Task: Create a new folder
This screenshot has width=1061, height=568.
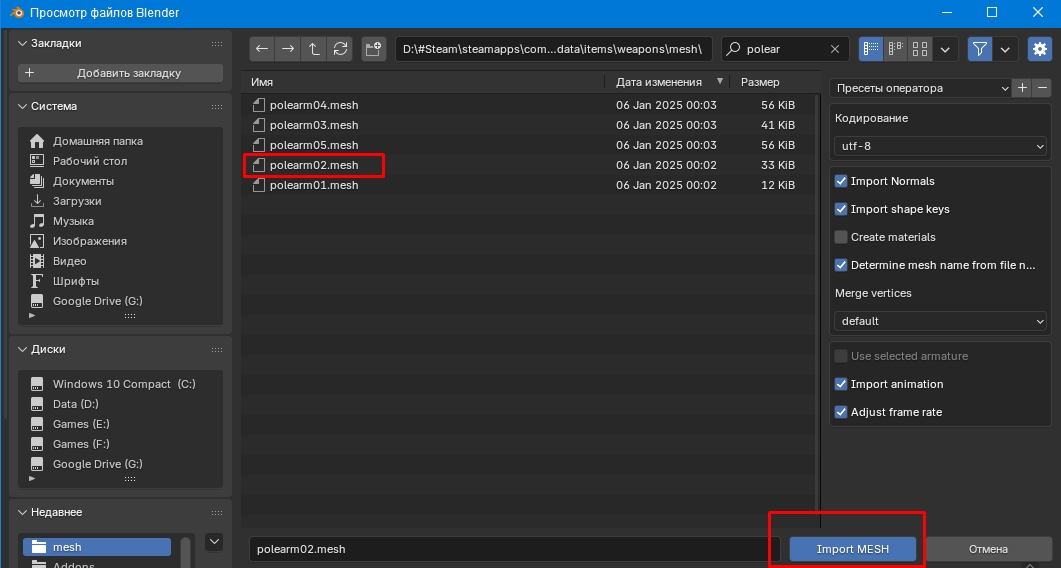Action: [x=374, y=49]
